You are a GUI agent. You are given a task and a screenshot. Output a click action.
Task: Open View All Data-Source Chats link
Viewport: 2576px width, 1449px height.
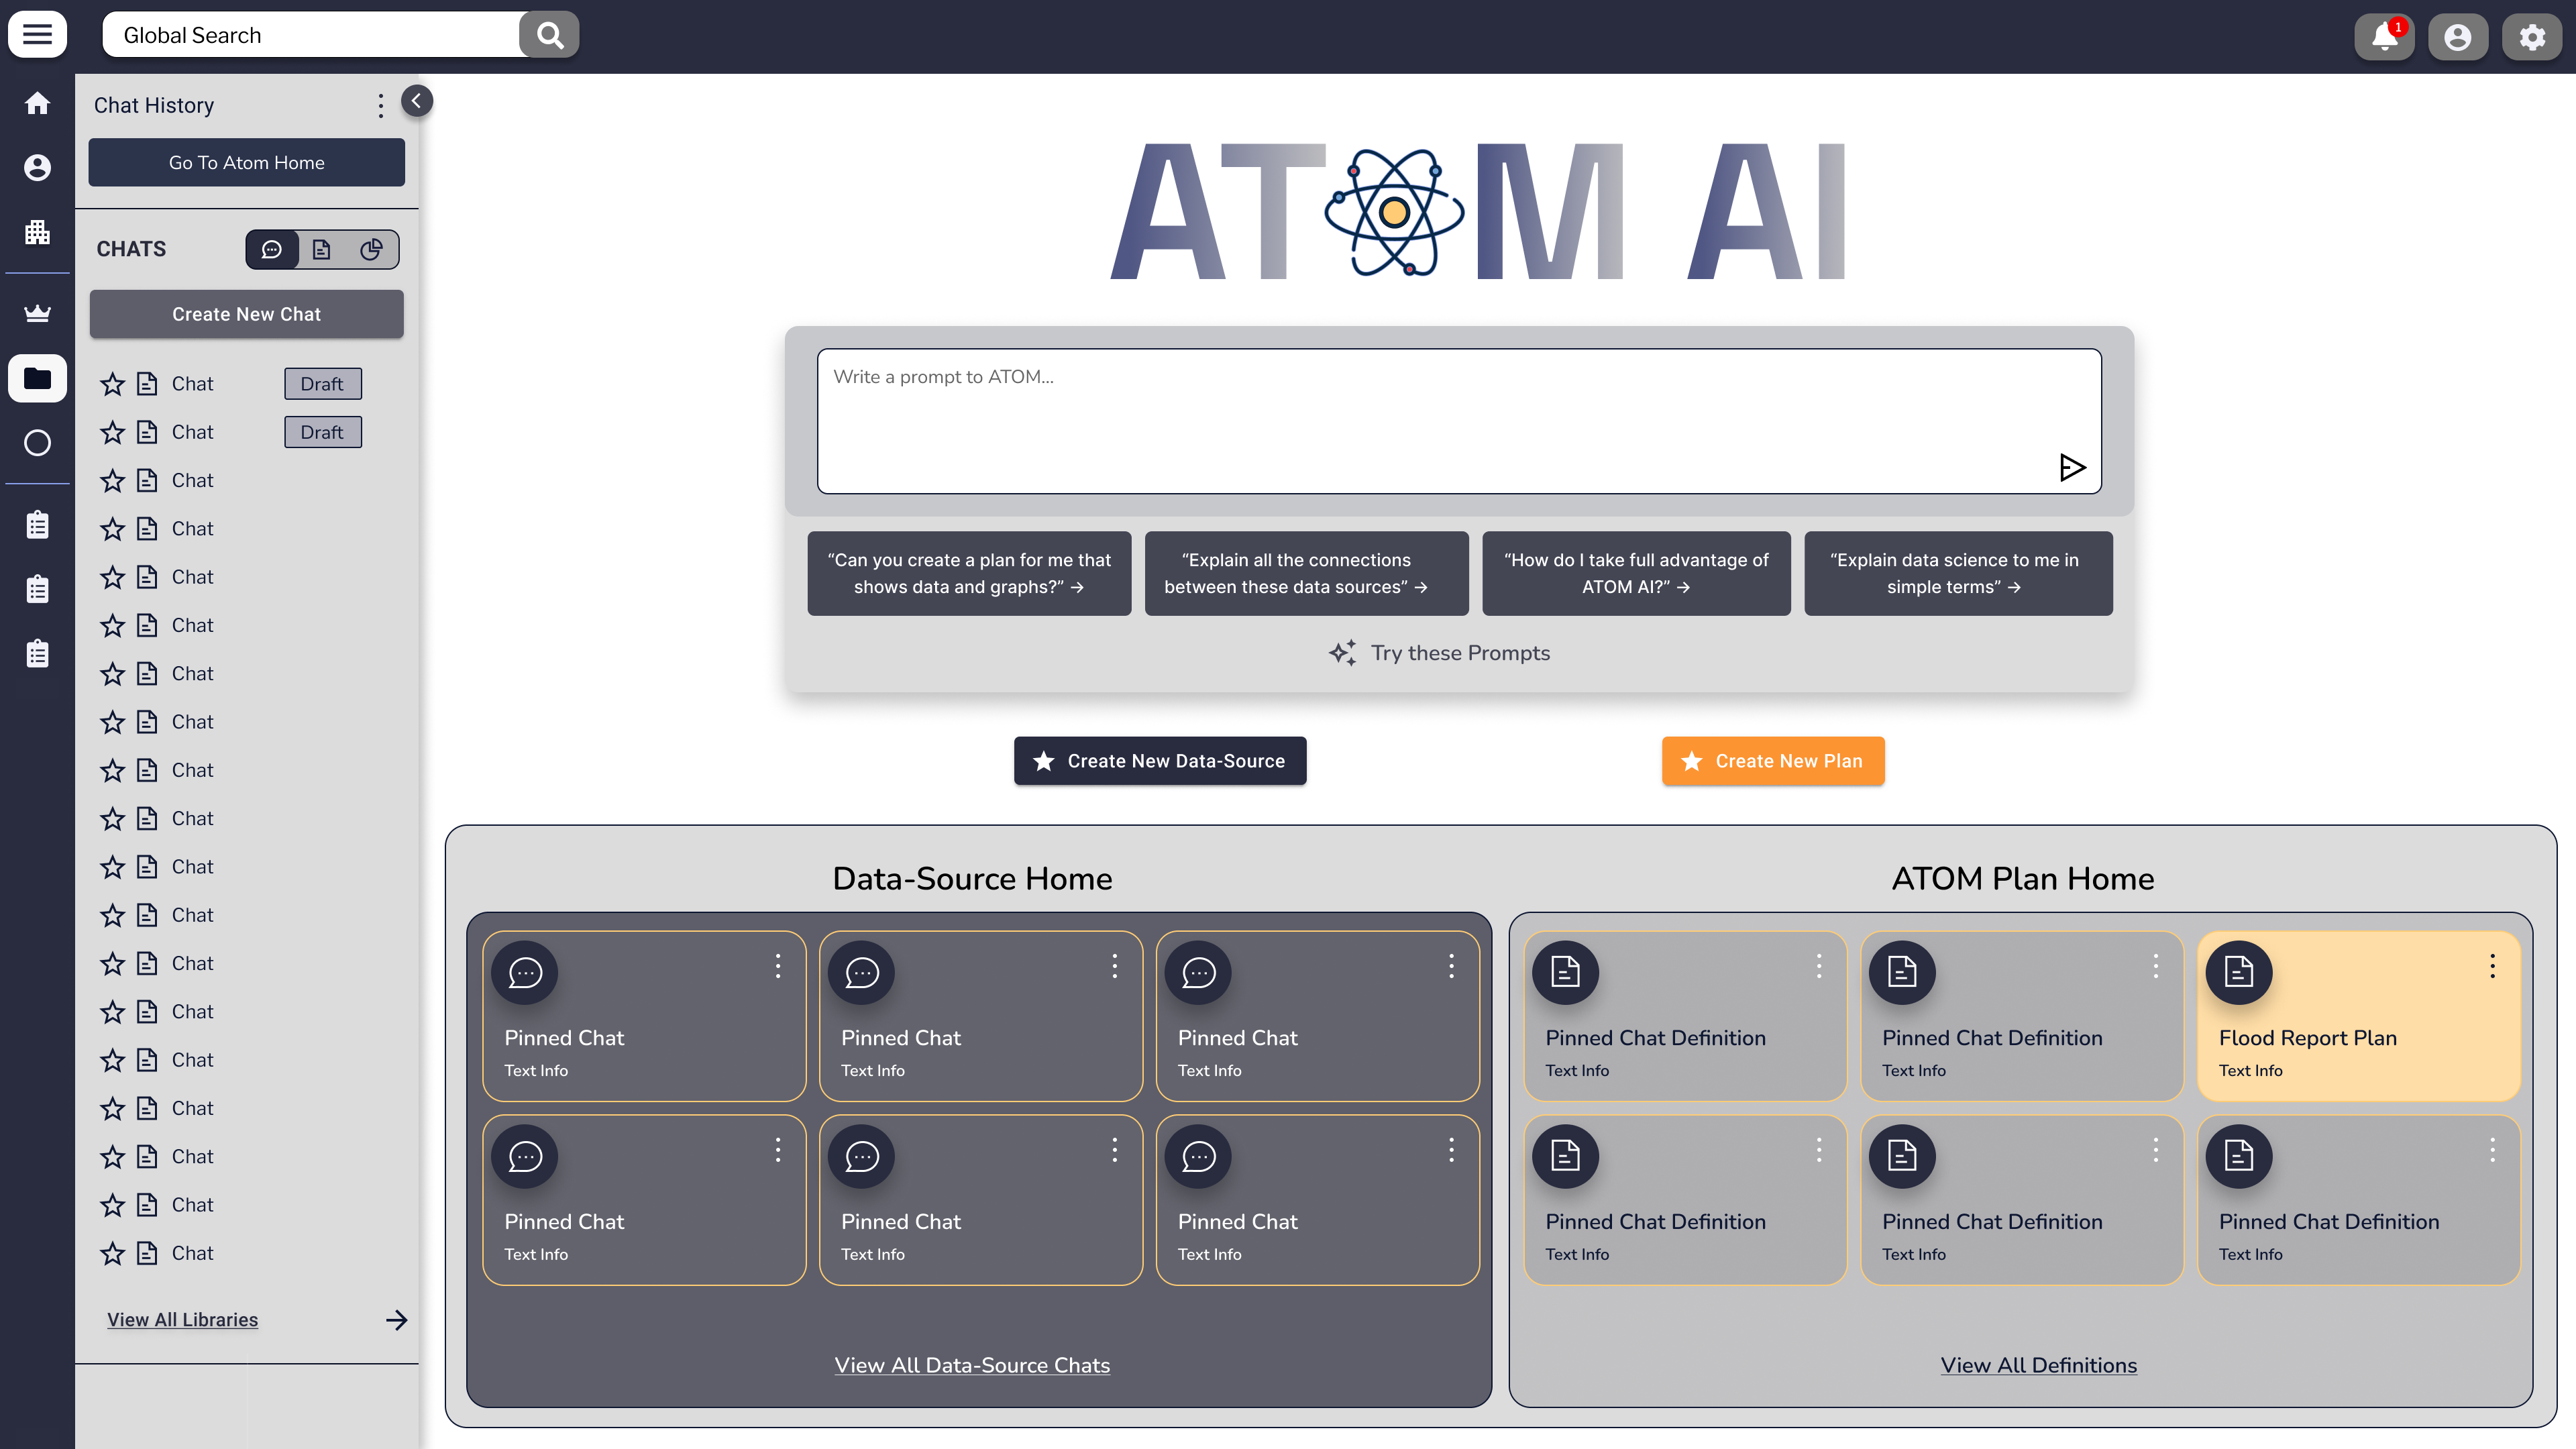click(x=972, y=1365)
